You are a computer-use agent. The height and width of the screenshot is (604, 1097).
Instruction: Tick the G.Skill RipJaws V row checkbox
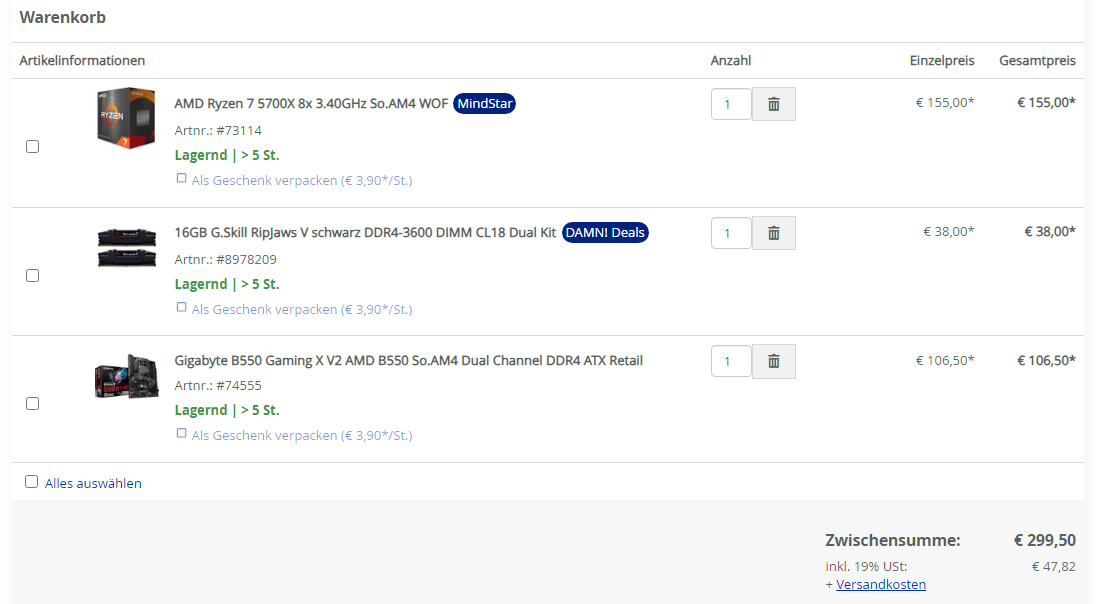32,275
